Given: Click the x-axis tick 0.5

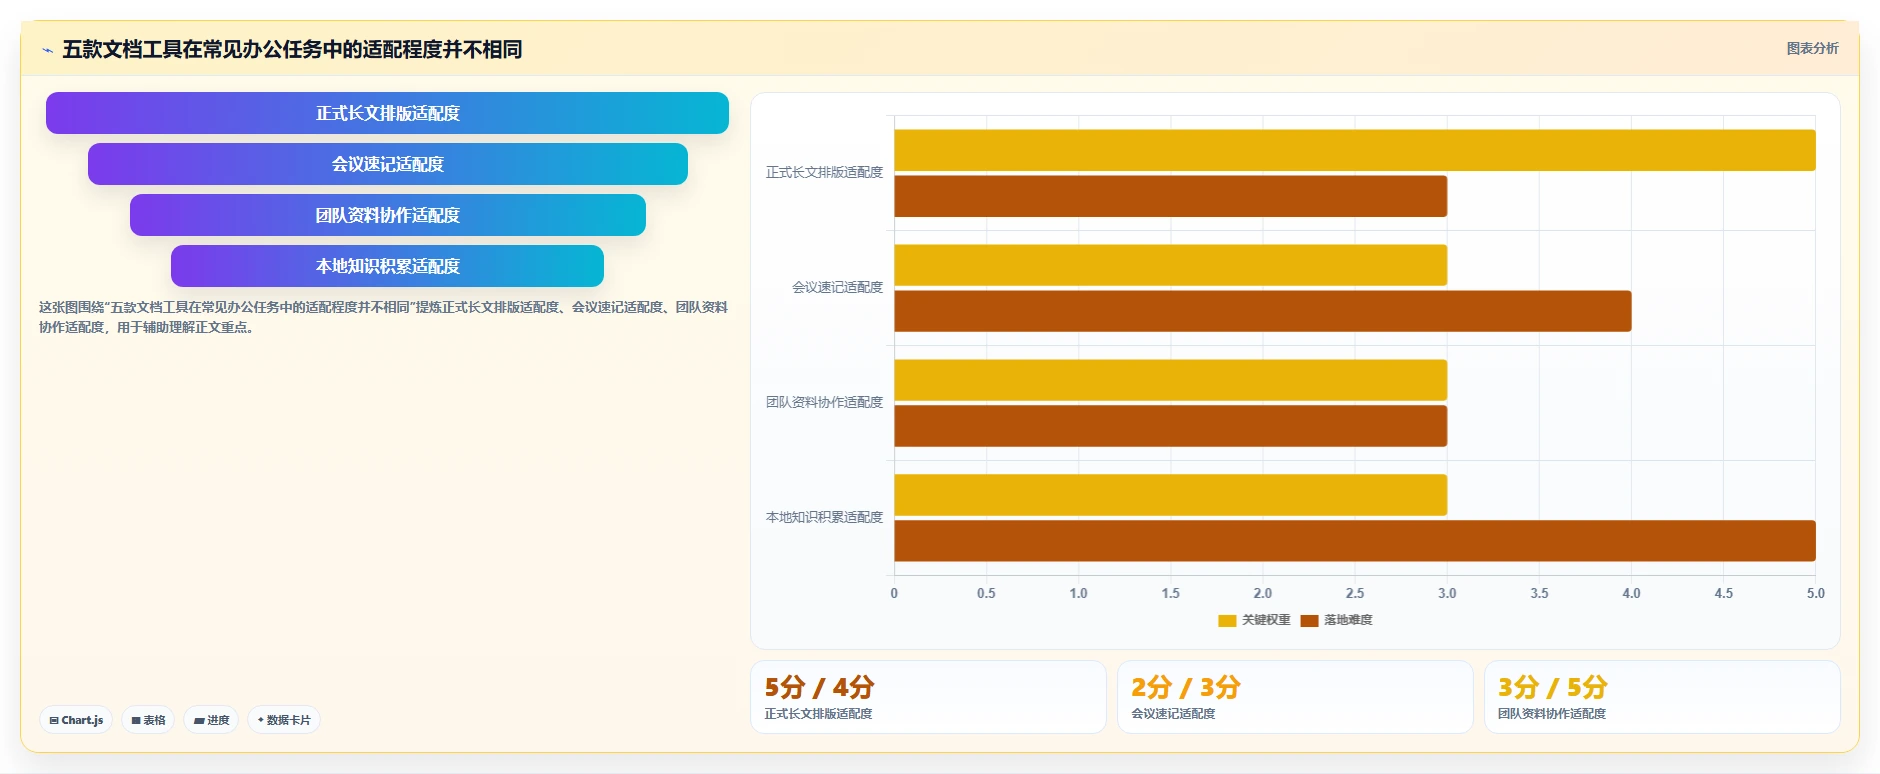Looking at the screenshot, I should tap(986, 594).
